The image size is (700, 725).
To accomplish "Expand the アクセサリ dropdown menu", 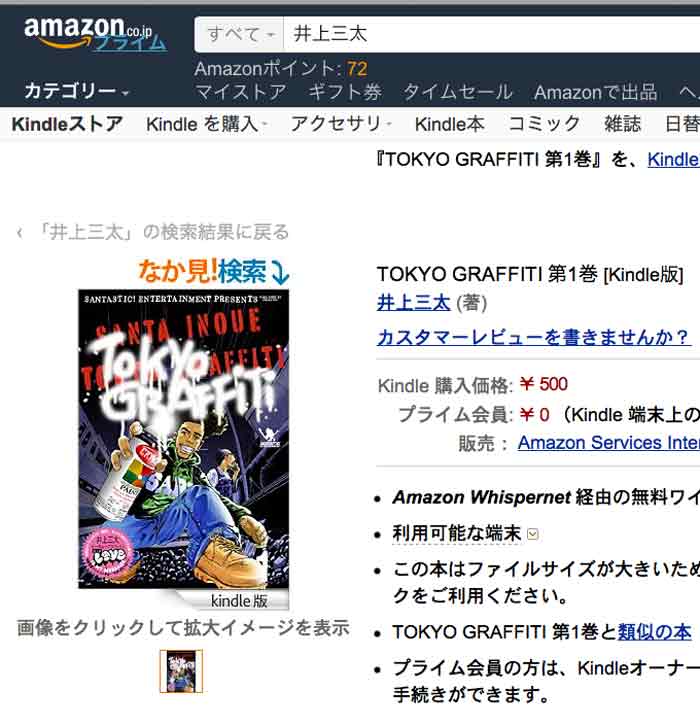I will (341, 124).
